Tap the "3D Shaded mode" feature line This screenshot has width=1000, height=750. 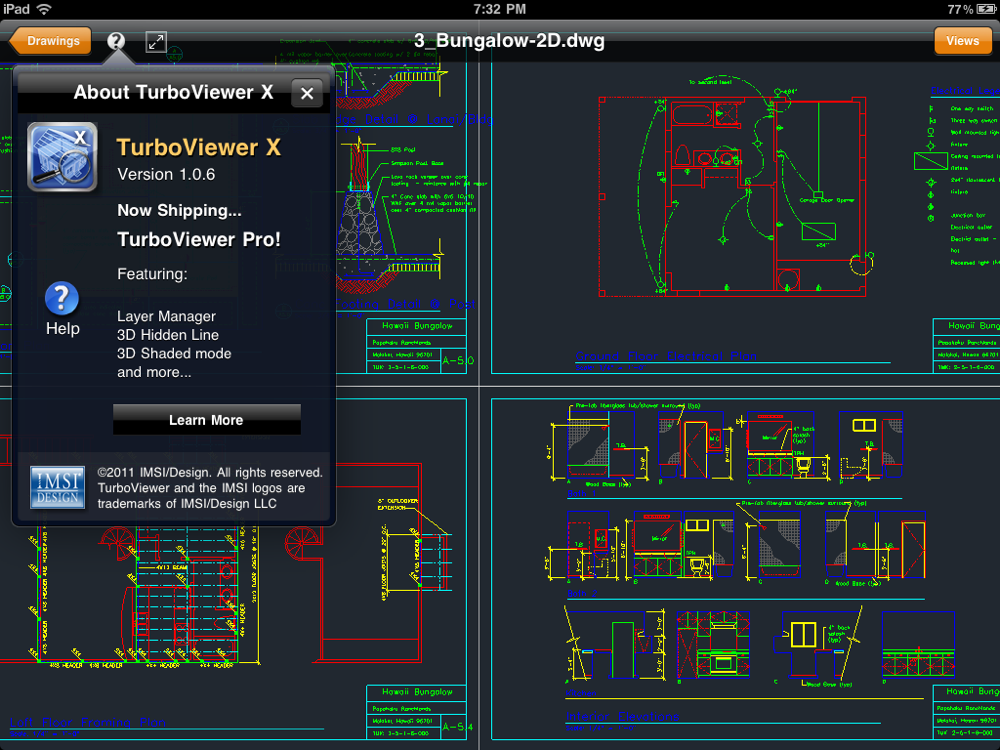[x=174, y=353]
